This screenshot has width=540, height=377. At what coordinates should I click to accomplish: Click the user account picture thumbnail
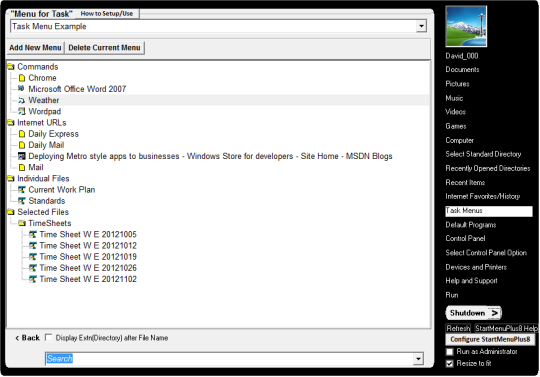point(466,26)
